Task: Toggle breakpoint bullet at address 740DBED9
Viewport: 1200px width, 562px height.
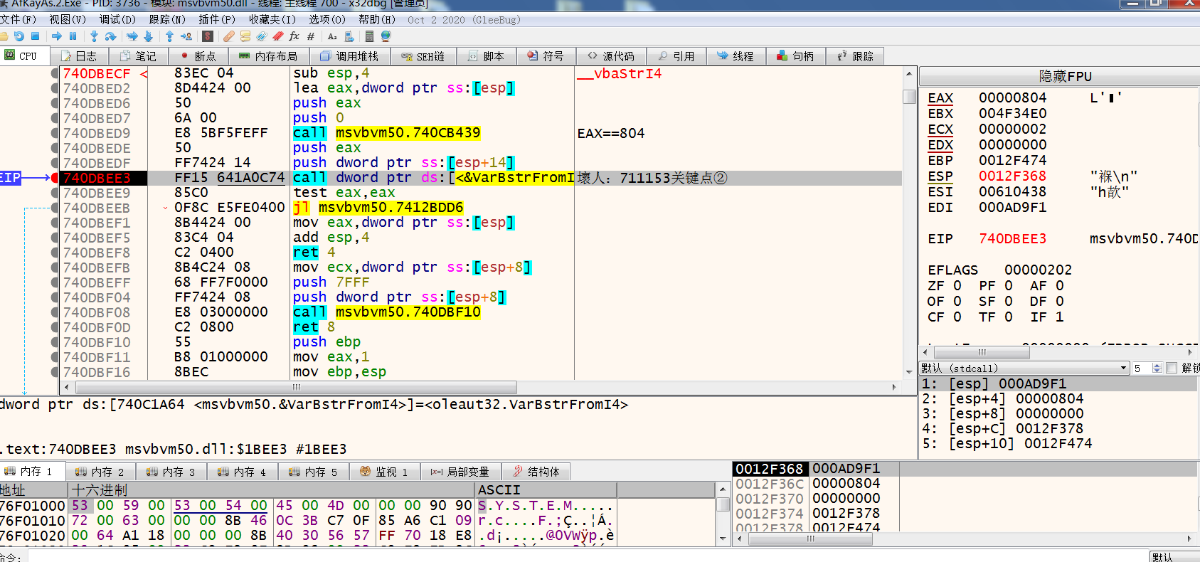Action: pyautogui.click(x=55, y=133)
